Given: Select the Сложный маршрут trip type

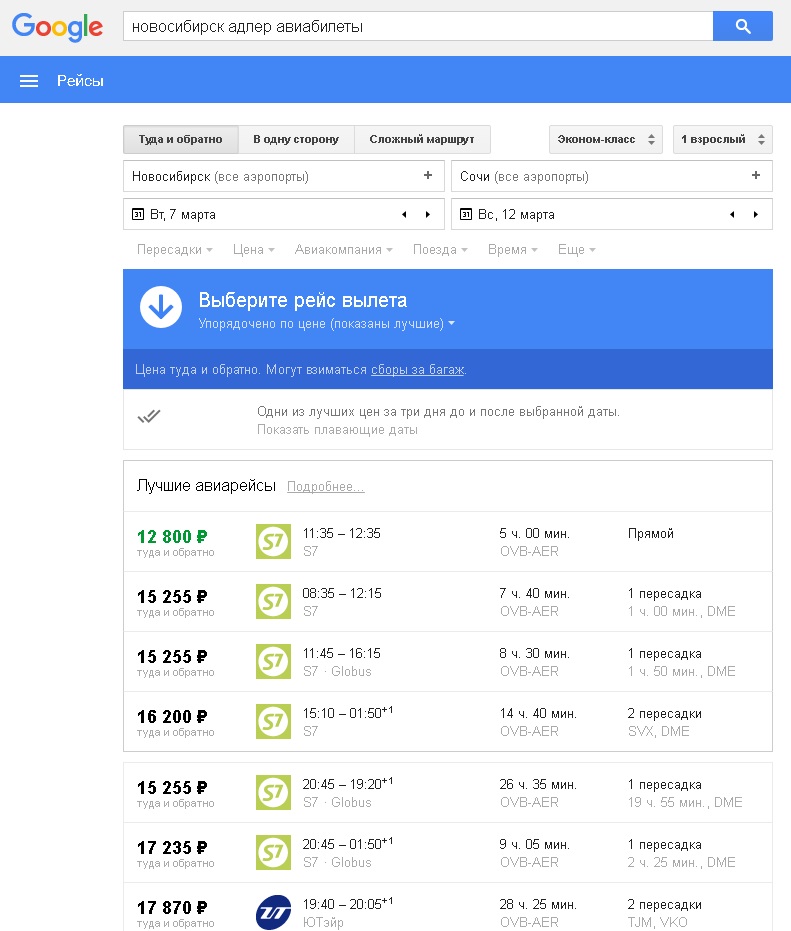Looking at the screenshot, I should pyautogui.click(x=422, y=139).
